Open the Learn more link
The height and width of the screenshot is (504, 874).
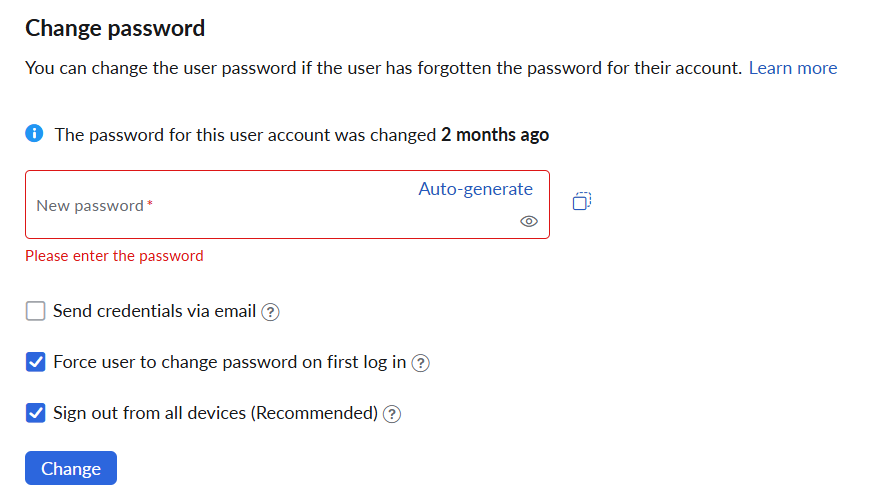[793, 68]
